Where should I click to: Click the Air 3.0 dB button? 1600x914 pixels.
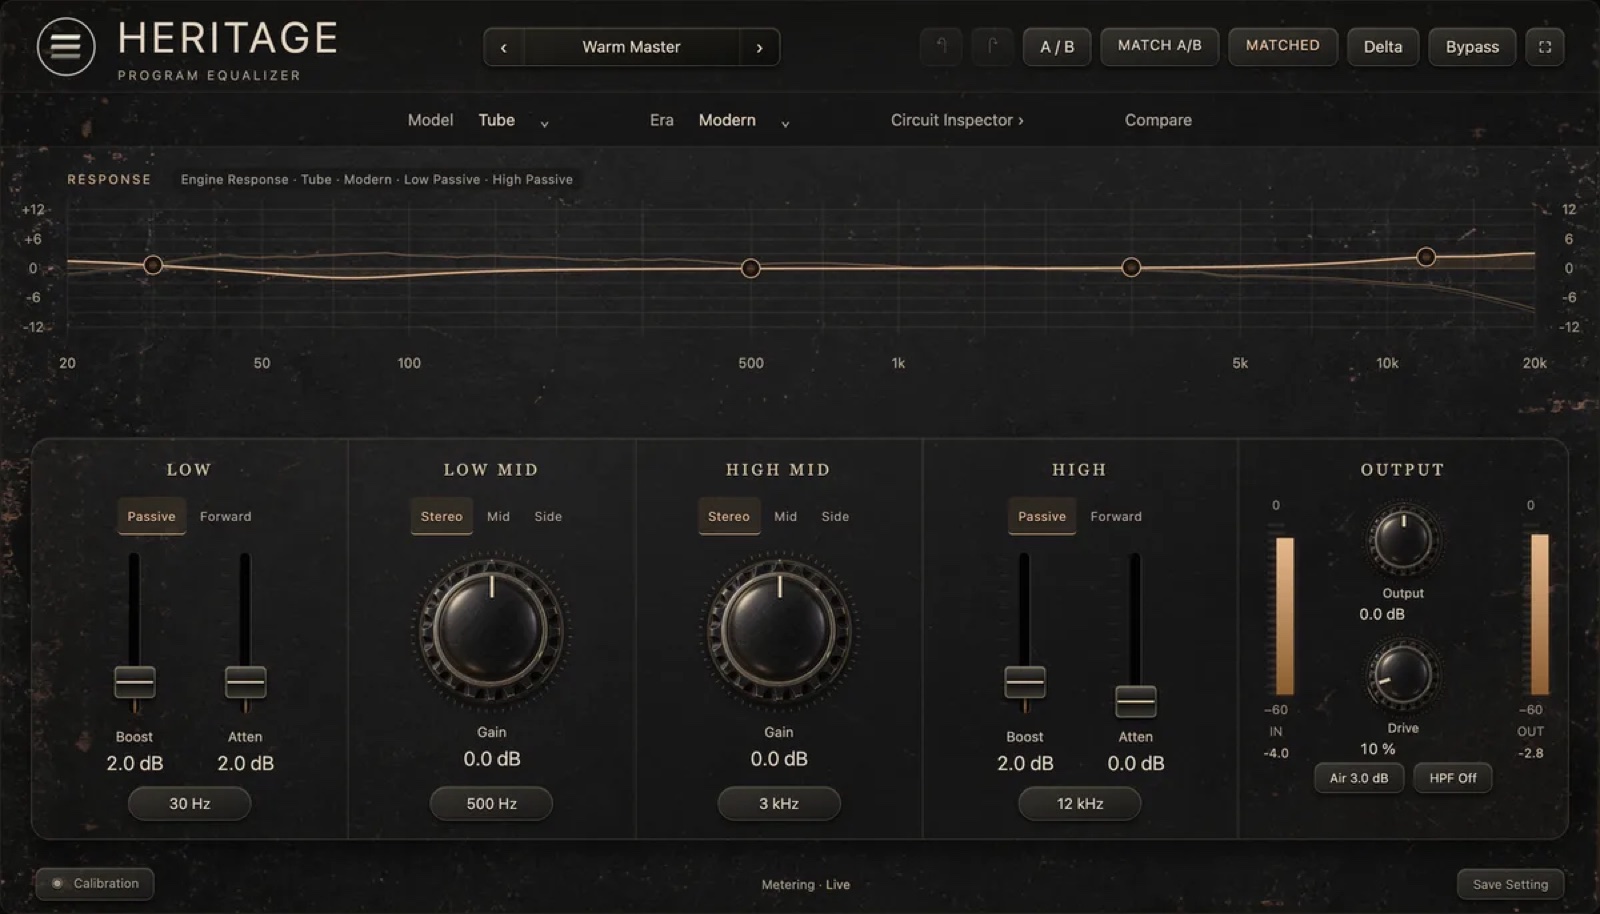[1359, 778]
